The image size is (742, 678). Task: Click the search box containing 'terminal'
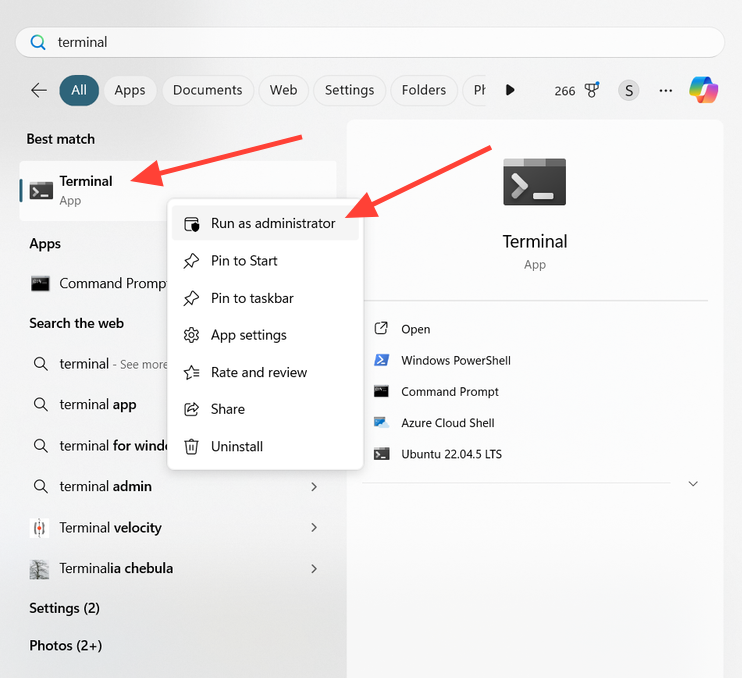[370, 42]
